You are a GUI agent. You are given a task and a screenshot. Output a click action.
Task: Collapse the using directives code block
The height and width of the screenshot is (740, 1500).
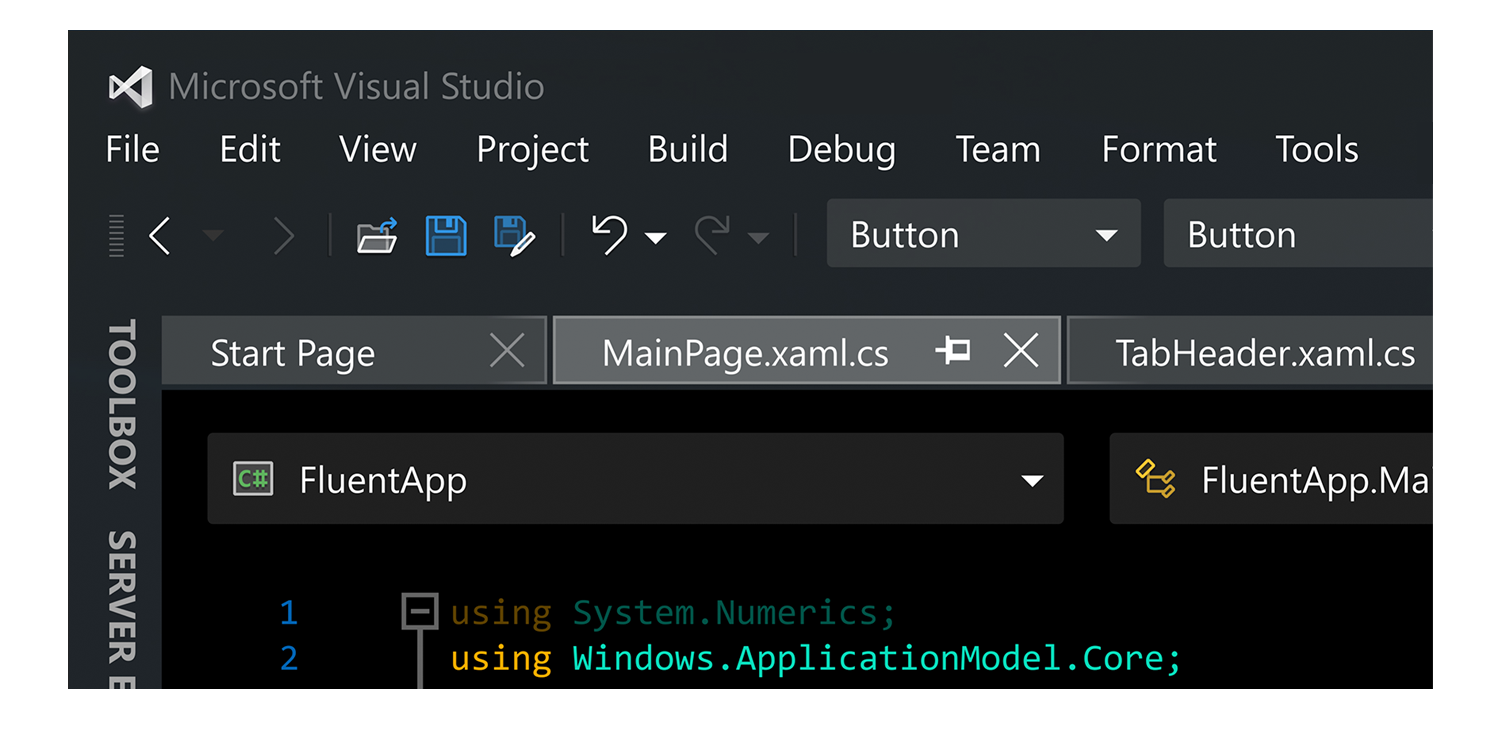point(420,611)
